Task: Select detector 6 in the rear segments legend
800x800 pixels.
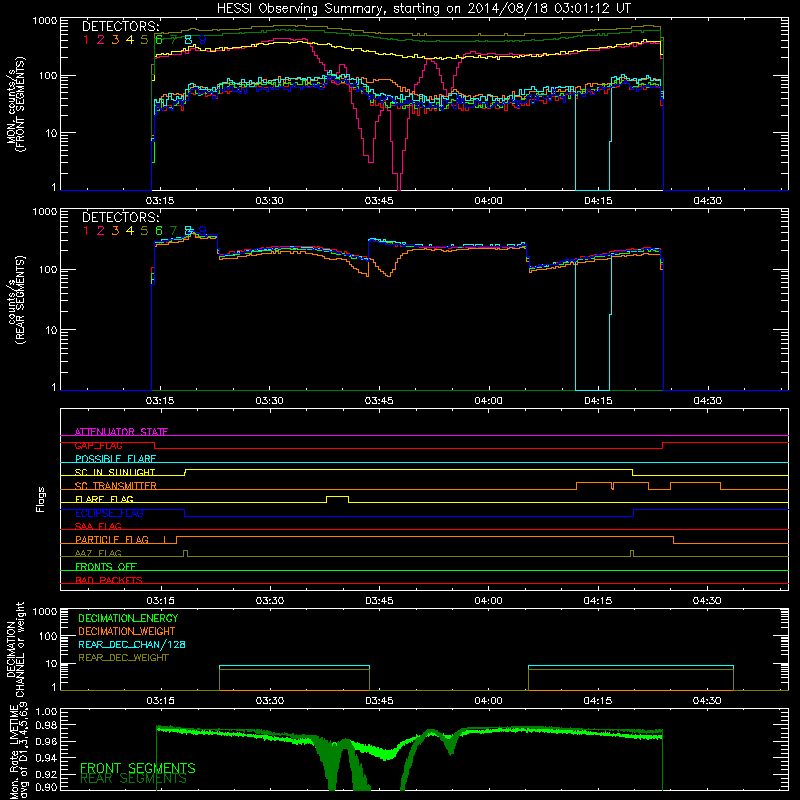Action: pos(159,231)
